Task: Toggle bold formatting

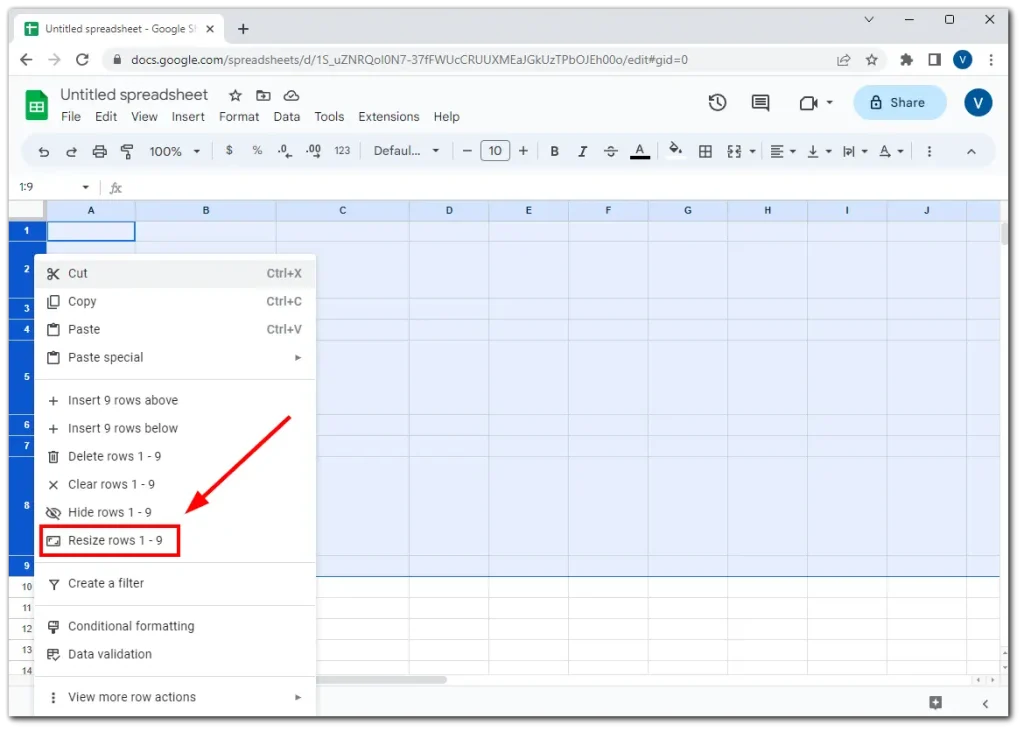Action: pos(554,151)
